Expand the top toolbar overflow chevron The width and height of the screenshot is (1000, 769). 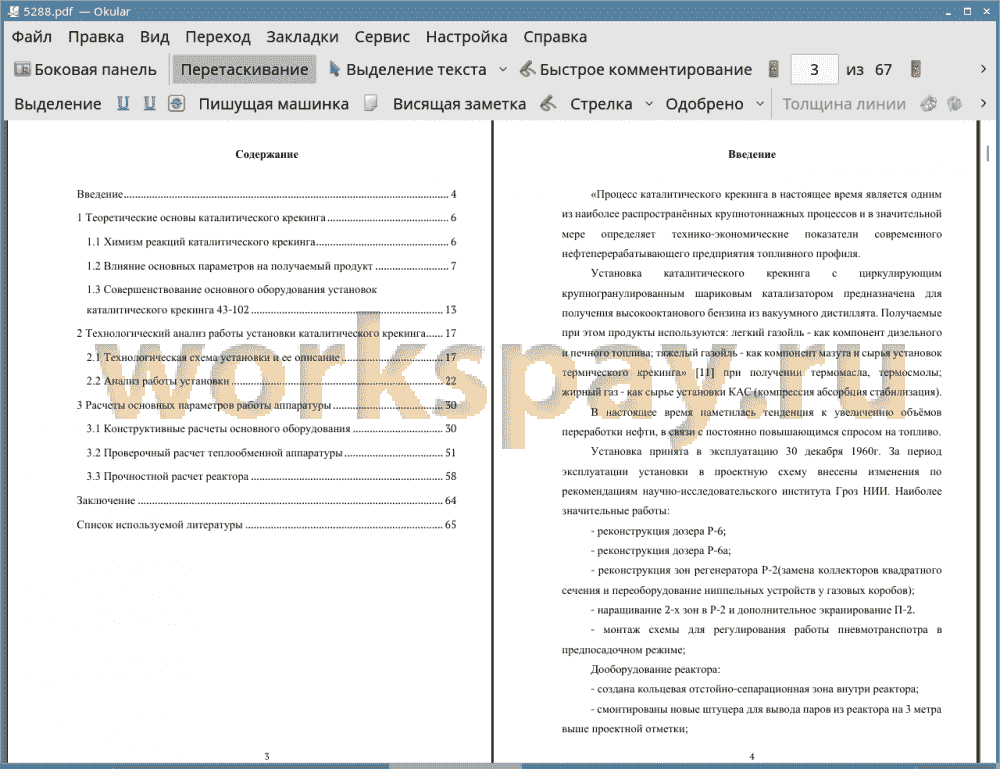click(983, 69)
